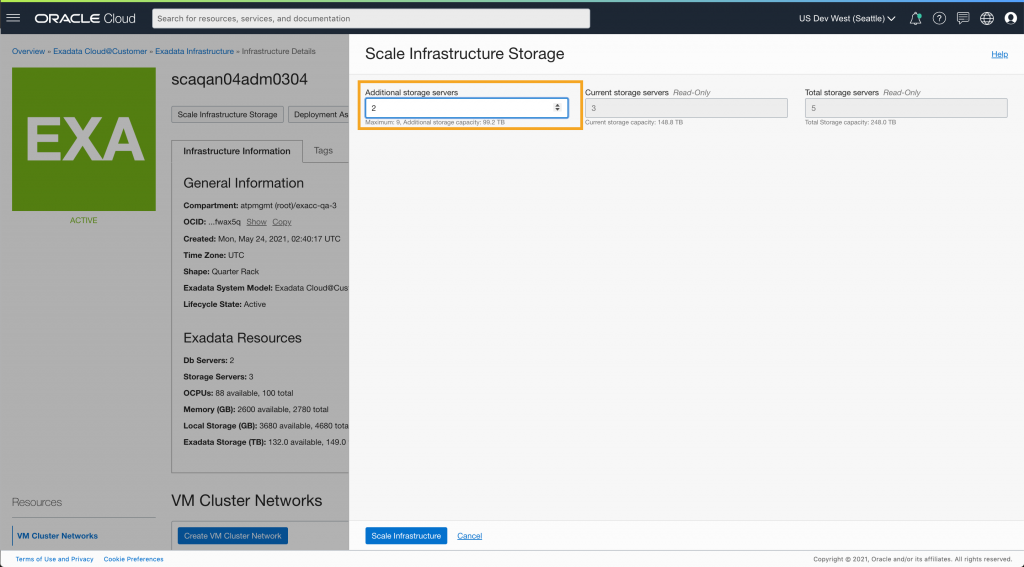Click the green EXA infrastructure icon

(84, 139)
